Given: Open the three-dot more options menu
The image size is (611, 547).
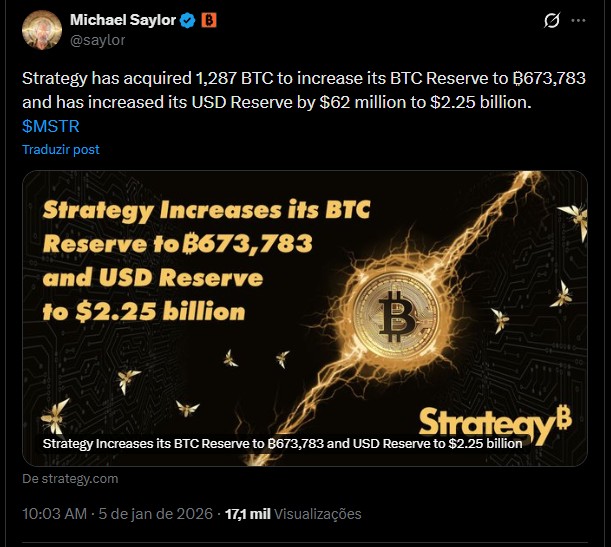Looking at the screenshot, I should click(x=578, y=21).
